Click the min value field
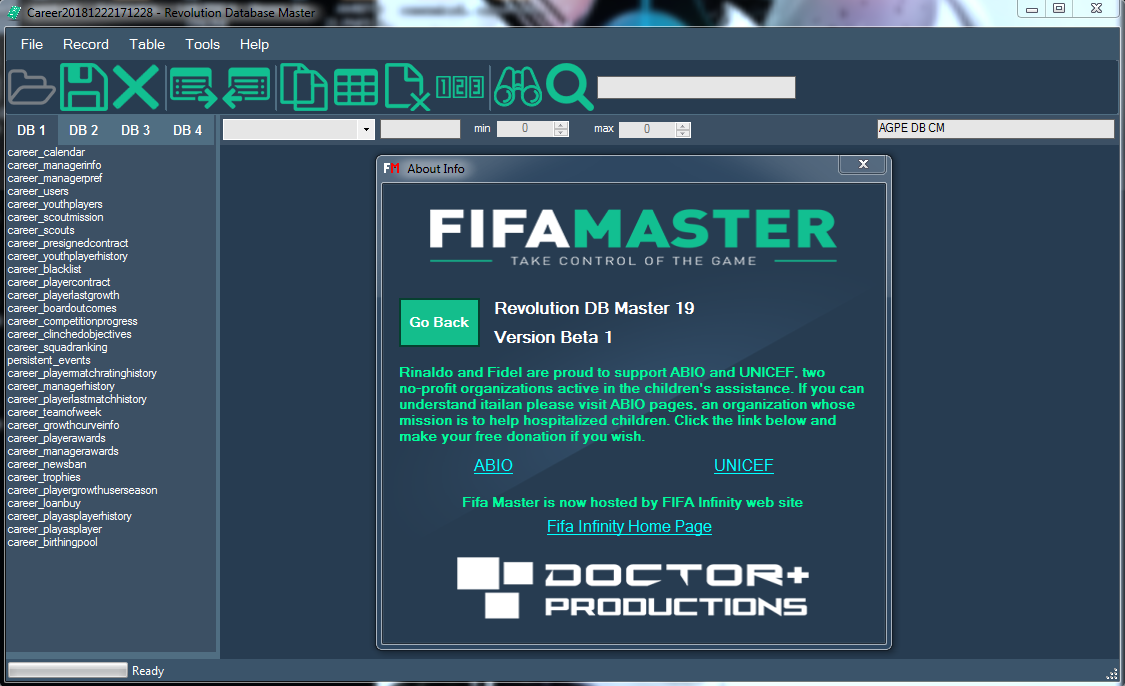 pyautogui.click(x=525, y=129)
